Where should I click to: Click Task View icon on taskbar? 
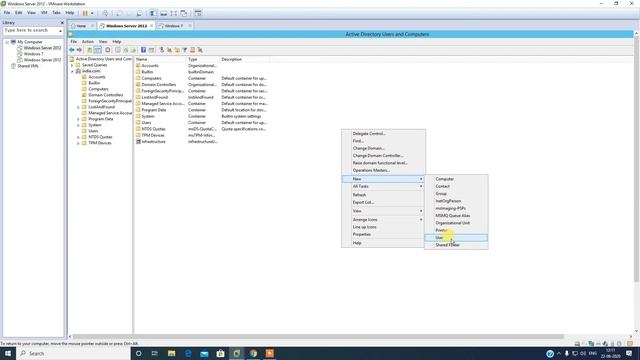155,353
